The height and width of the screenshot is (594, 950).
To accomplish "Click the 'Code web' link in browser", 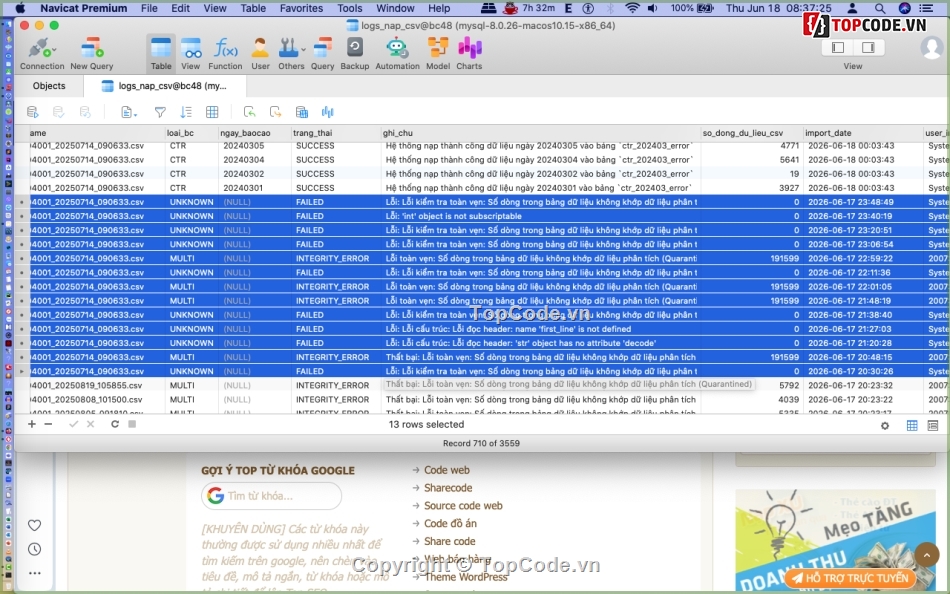I will 447,470.
